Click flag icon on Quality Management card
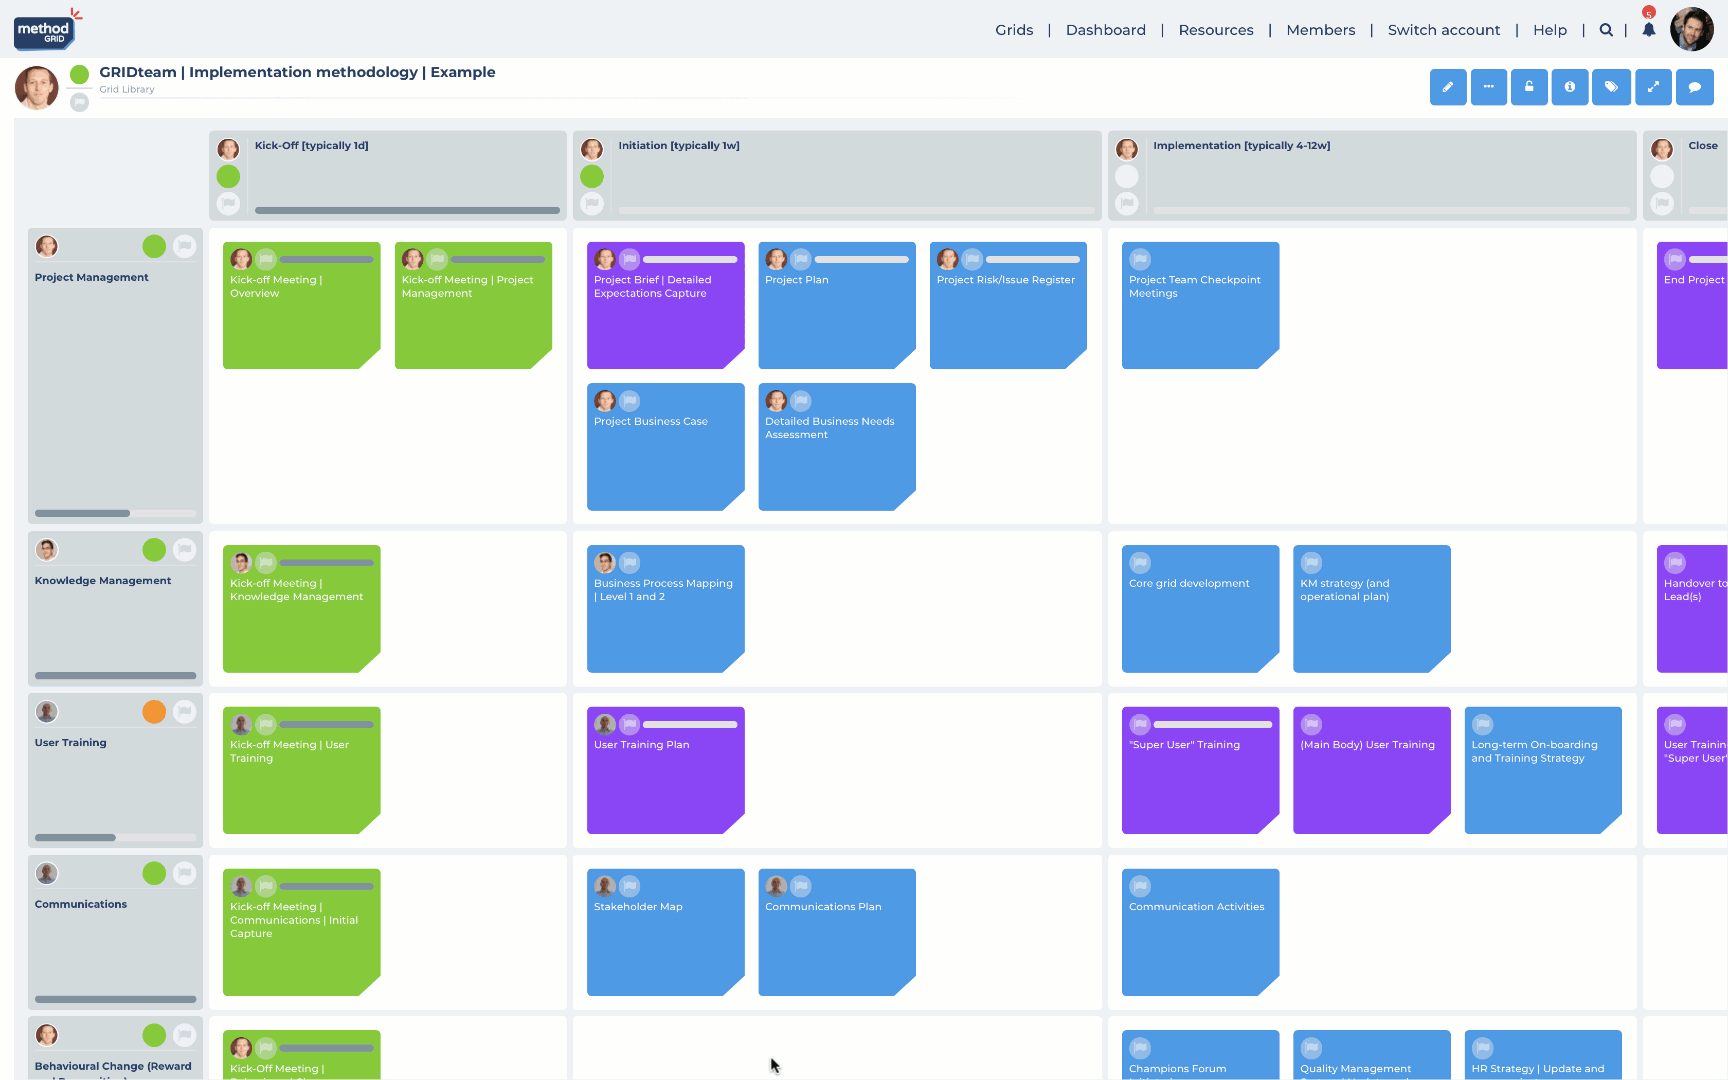The height and width of the screenshot is (1080, 1728). point(1311,1048)
